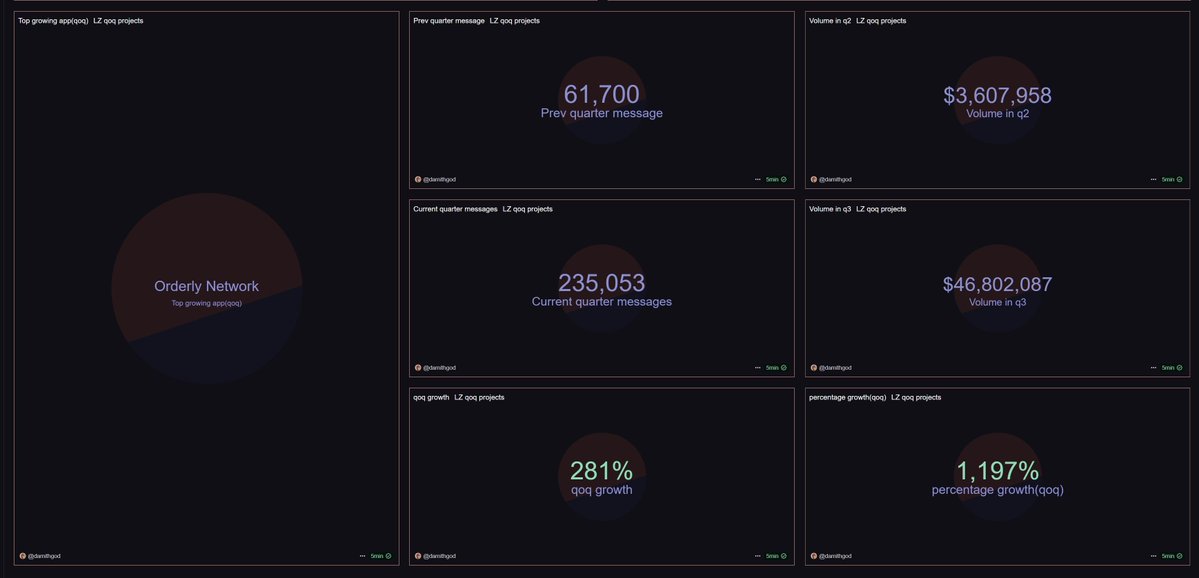Select the 235,053 messages value
This screenshot has width=1199, height=578.
(x=602, y=283)
